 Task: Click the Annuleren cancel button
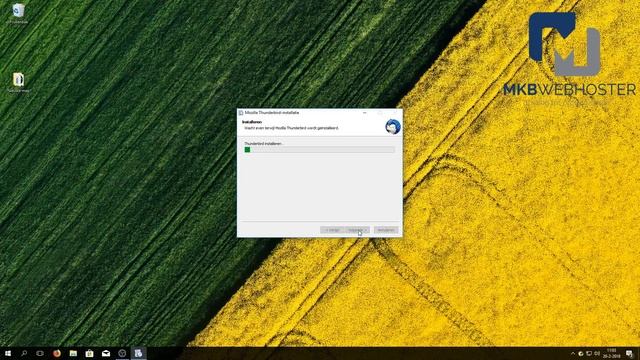386,230
